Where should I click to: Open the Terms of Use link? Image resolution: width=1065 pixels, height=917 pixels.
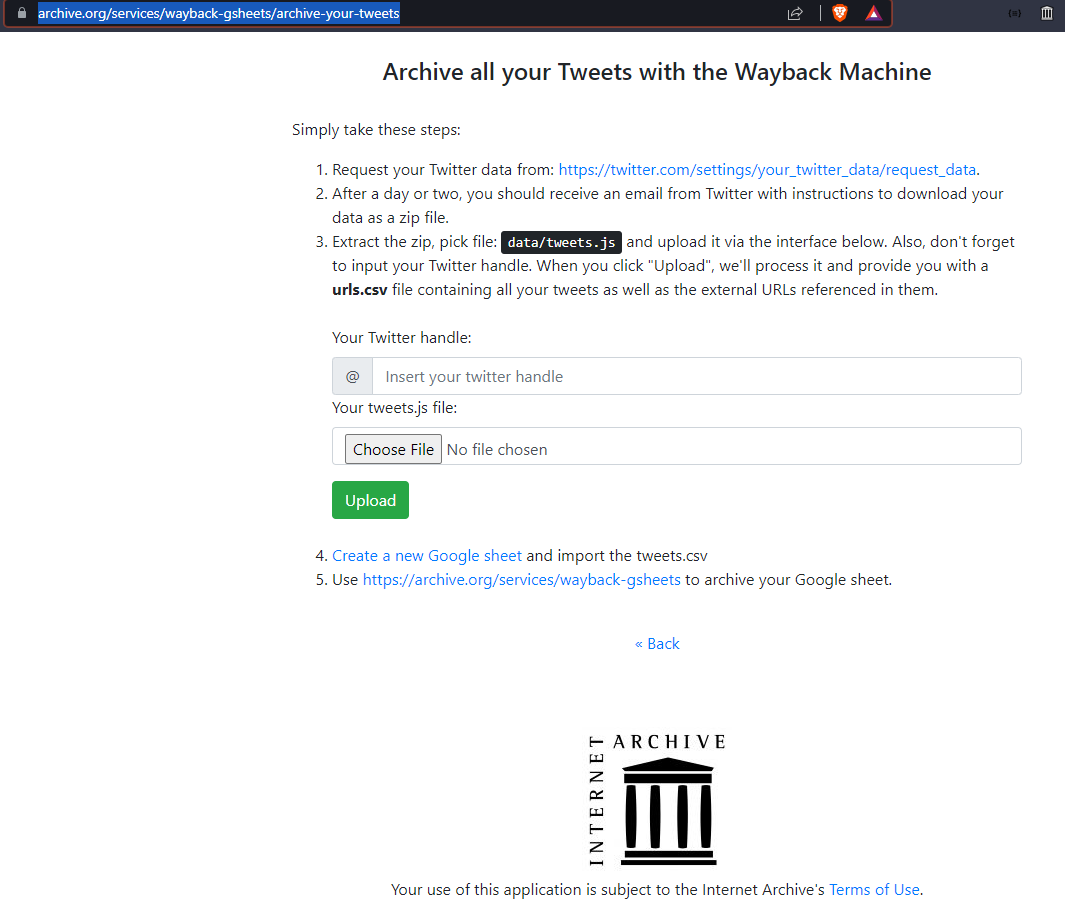[x=874, y=889]
